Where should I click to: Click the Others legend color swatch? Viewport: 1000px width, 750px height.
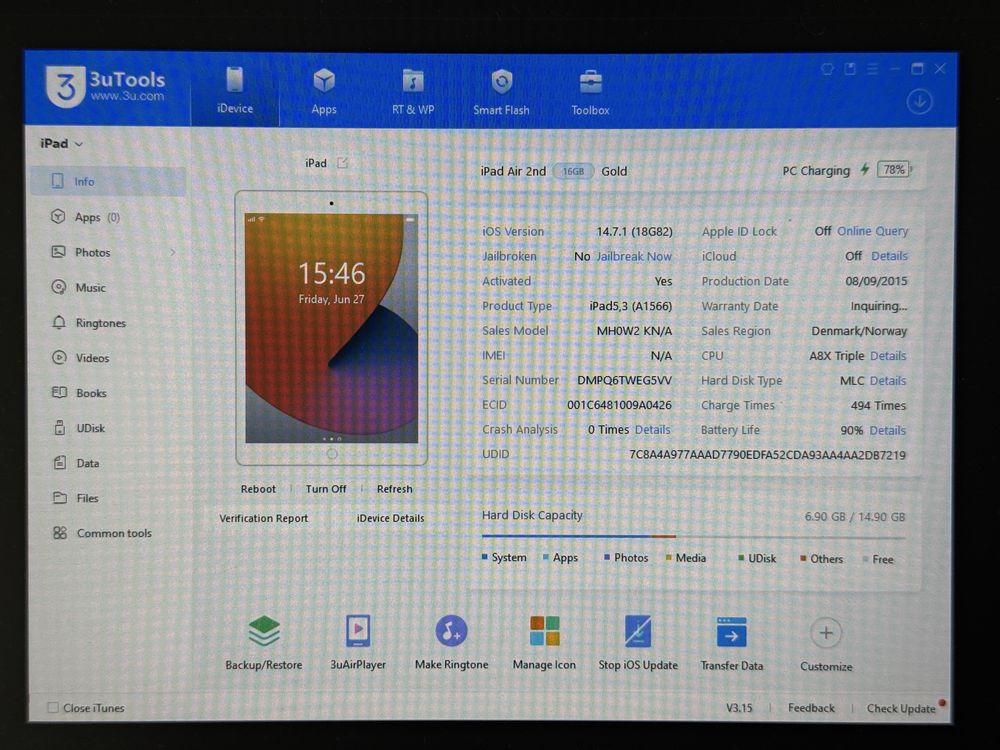(x=804, y=559)
